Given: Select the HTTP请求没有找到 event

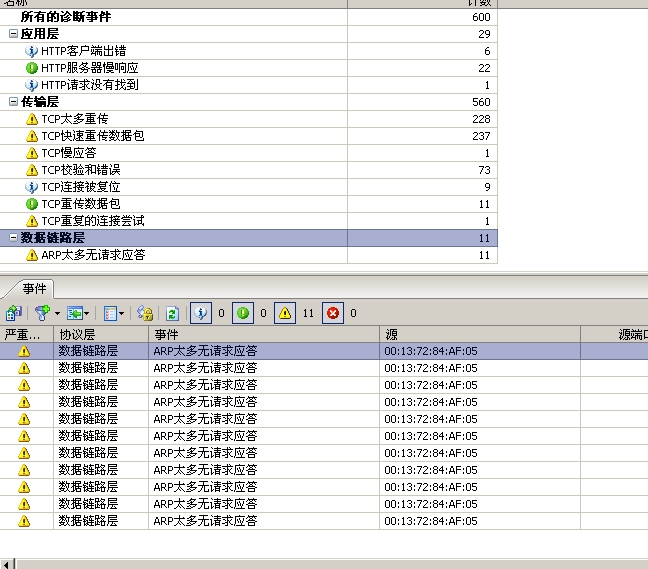Looking at the screenshot, I should coord(248,85).
